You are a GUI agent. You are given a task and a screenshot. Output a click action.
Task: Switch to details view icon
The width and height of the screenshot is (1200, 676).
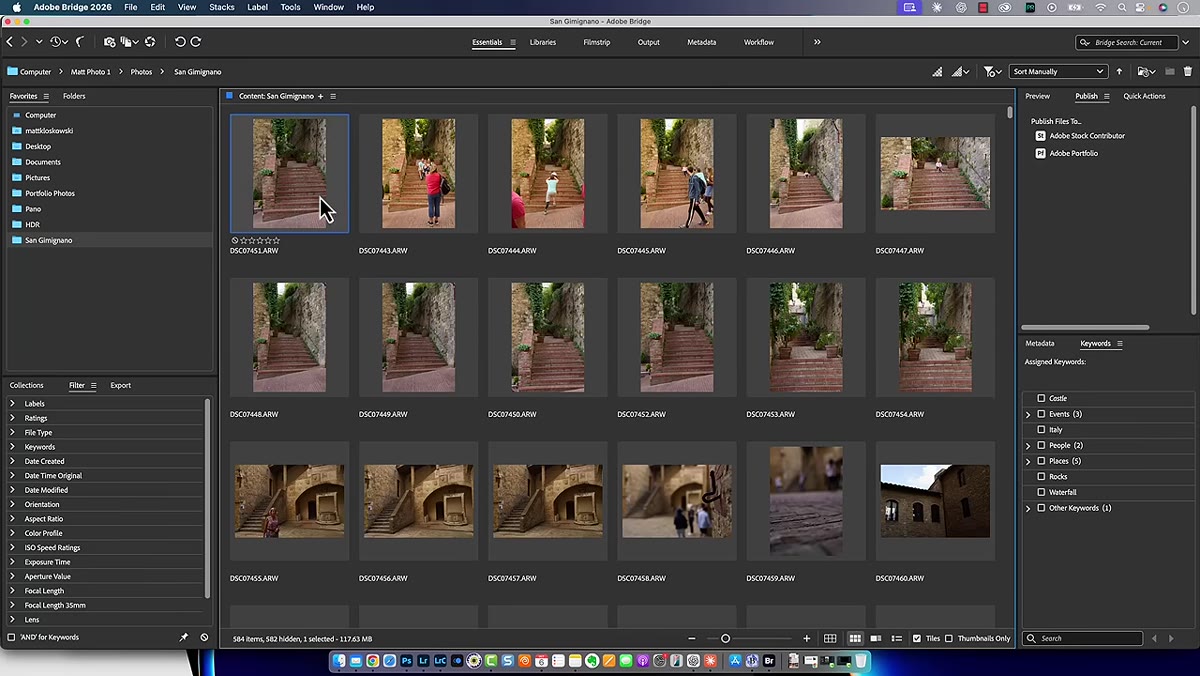click(876, 638)
